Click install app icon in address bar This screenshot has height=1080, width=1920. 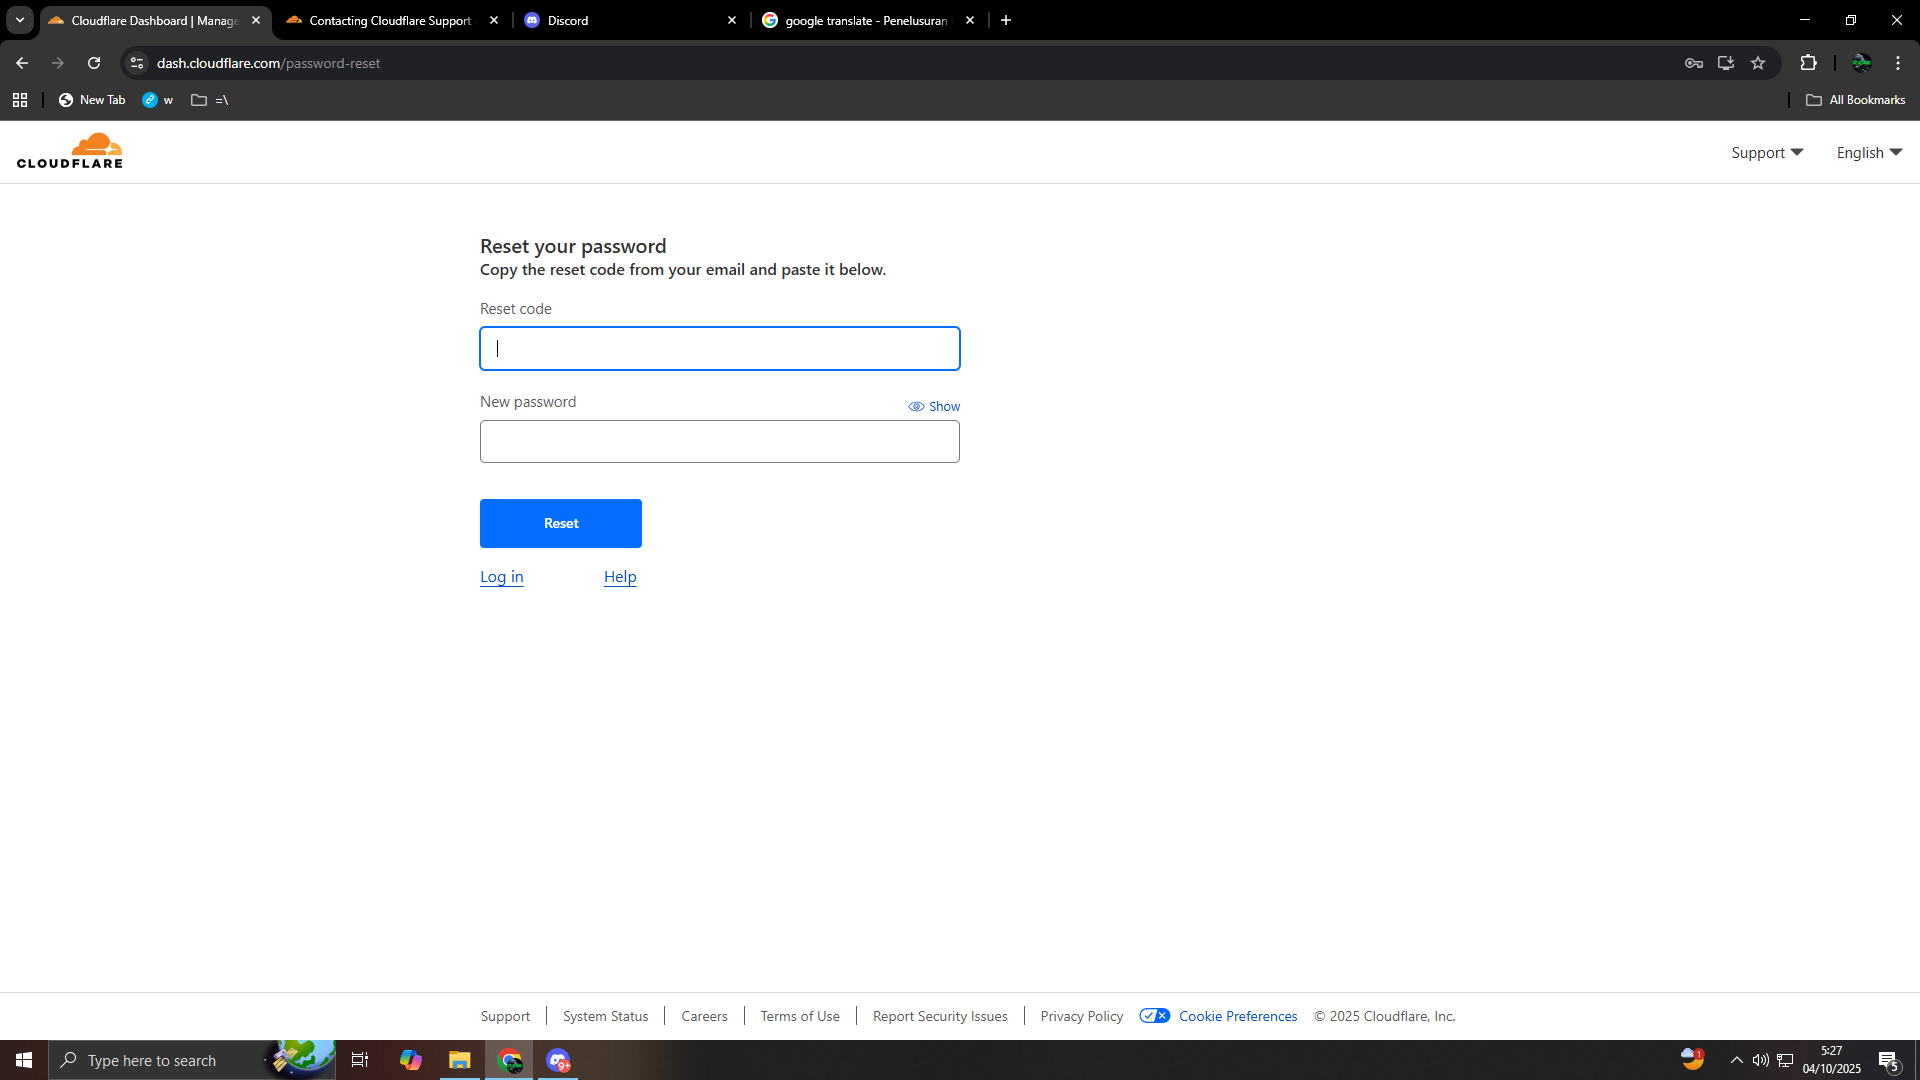coord(1726,63)
